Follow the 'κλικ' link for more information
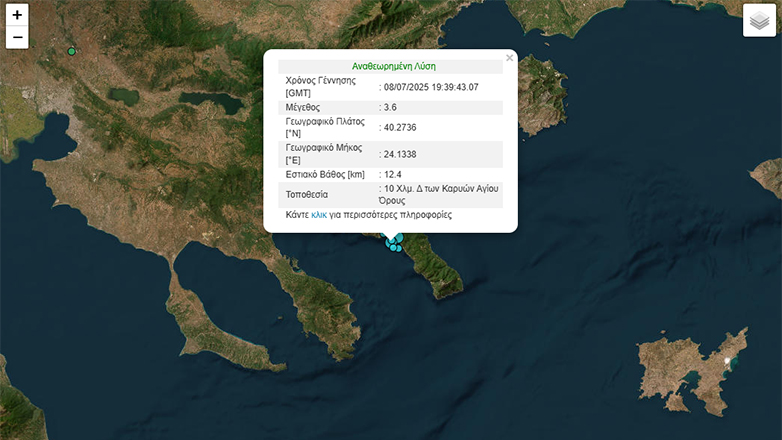 (x=319, y=215)
